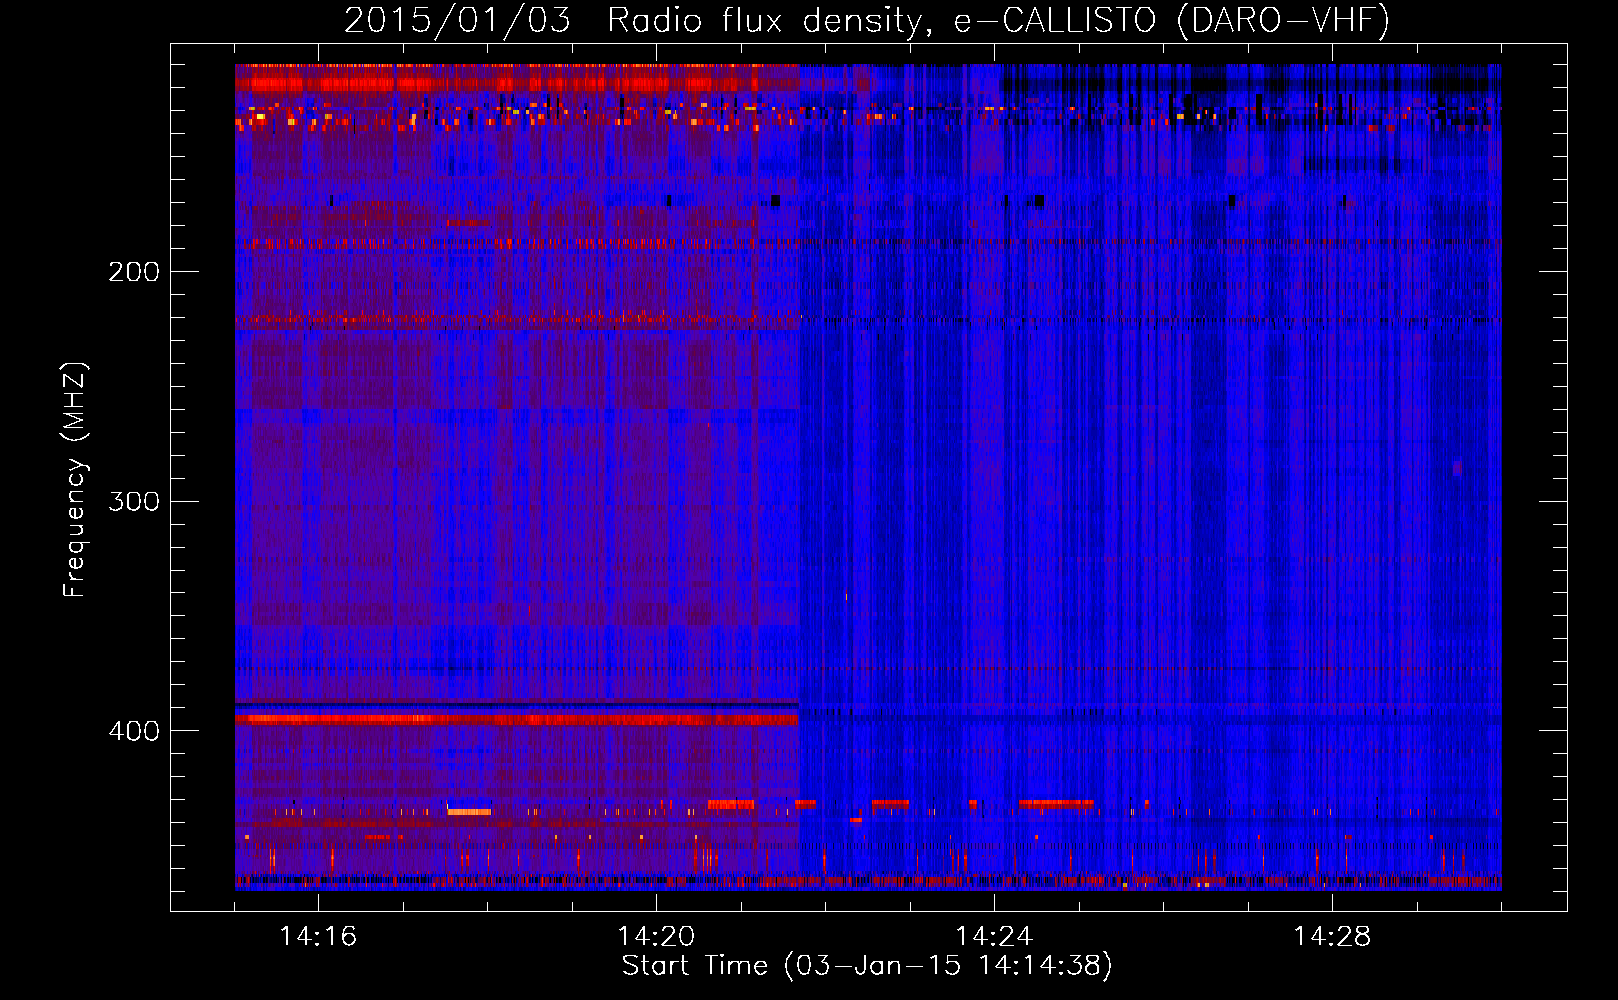Viewport: 1618px width, 1000px height.
Task: Click the 14:28 time tick label
Action: [1332, 937]
